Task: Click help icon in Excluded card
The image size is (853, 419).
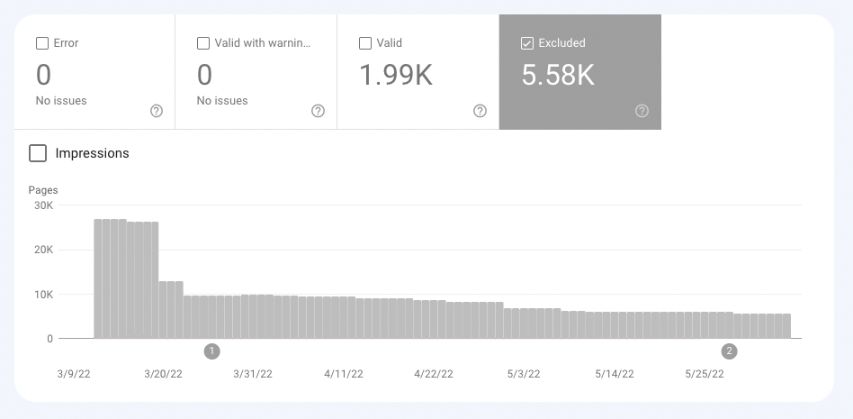Action: coord(642,111)
